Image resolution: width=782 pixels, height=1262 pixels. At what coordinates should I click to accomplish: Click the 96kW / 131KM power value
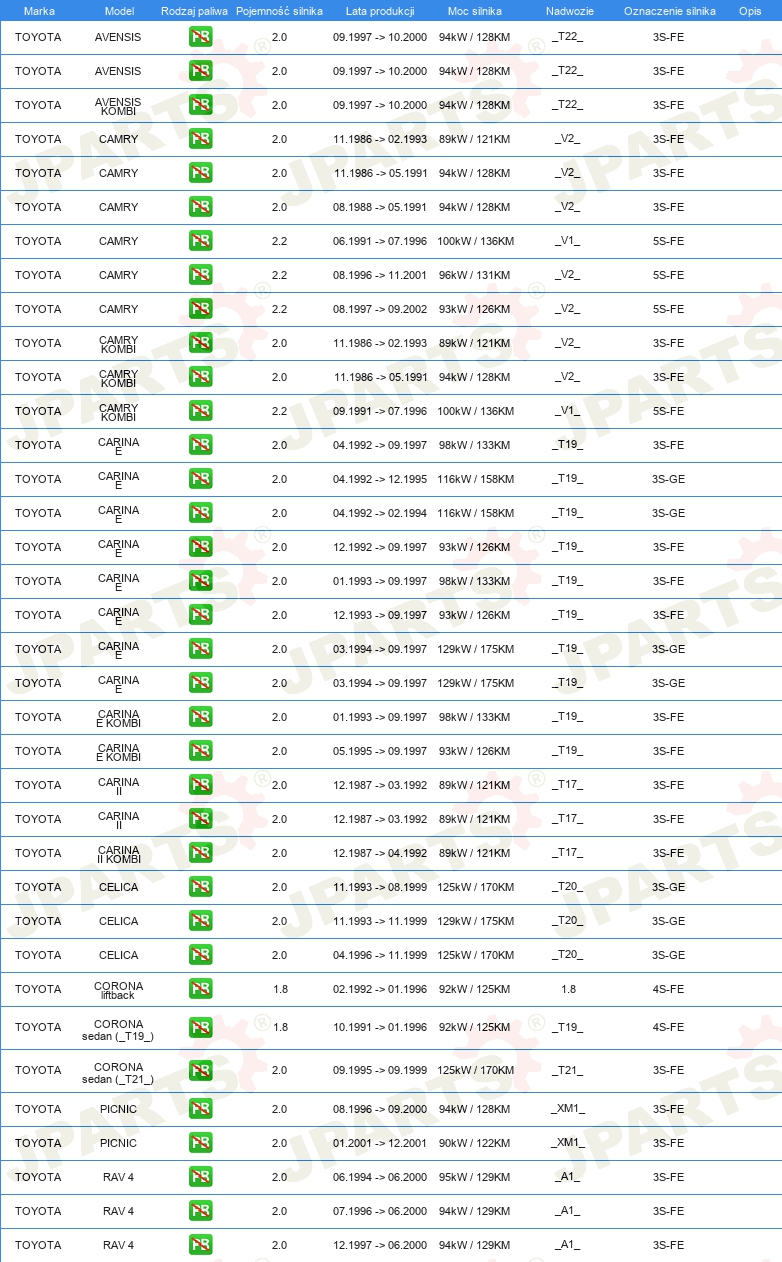(475, 275)
